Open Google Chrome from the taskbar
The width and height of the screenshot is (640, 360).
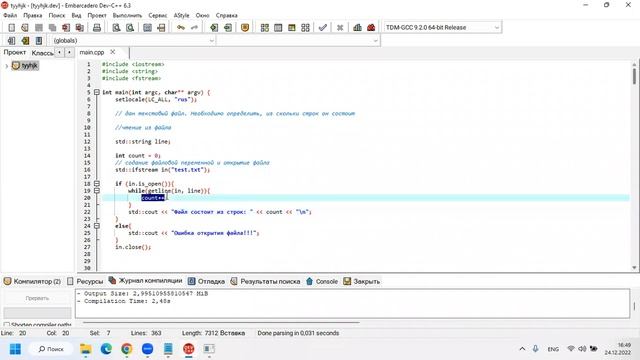click(127, 349)
